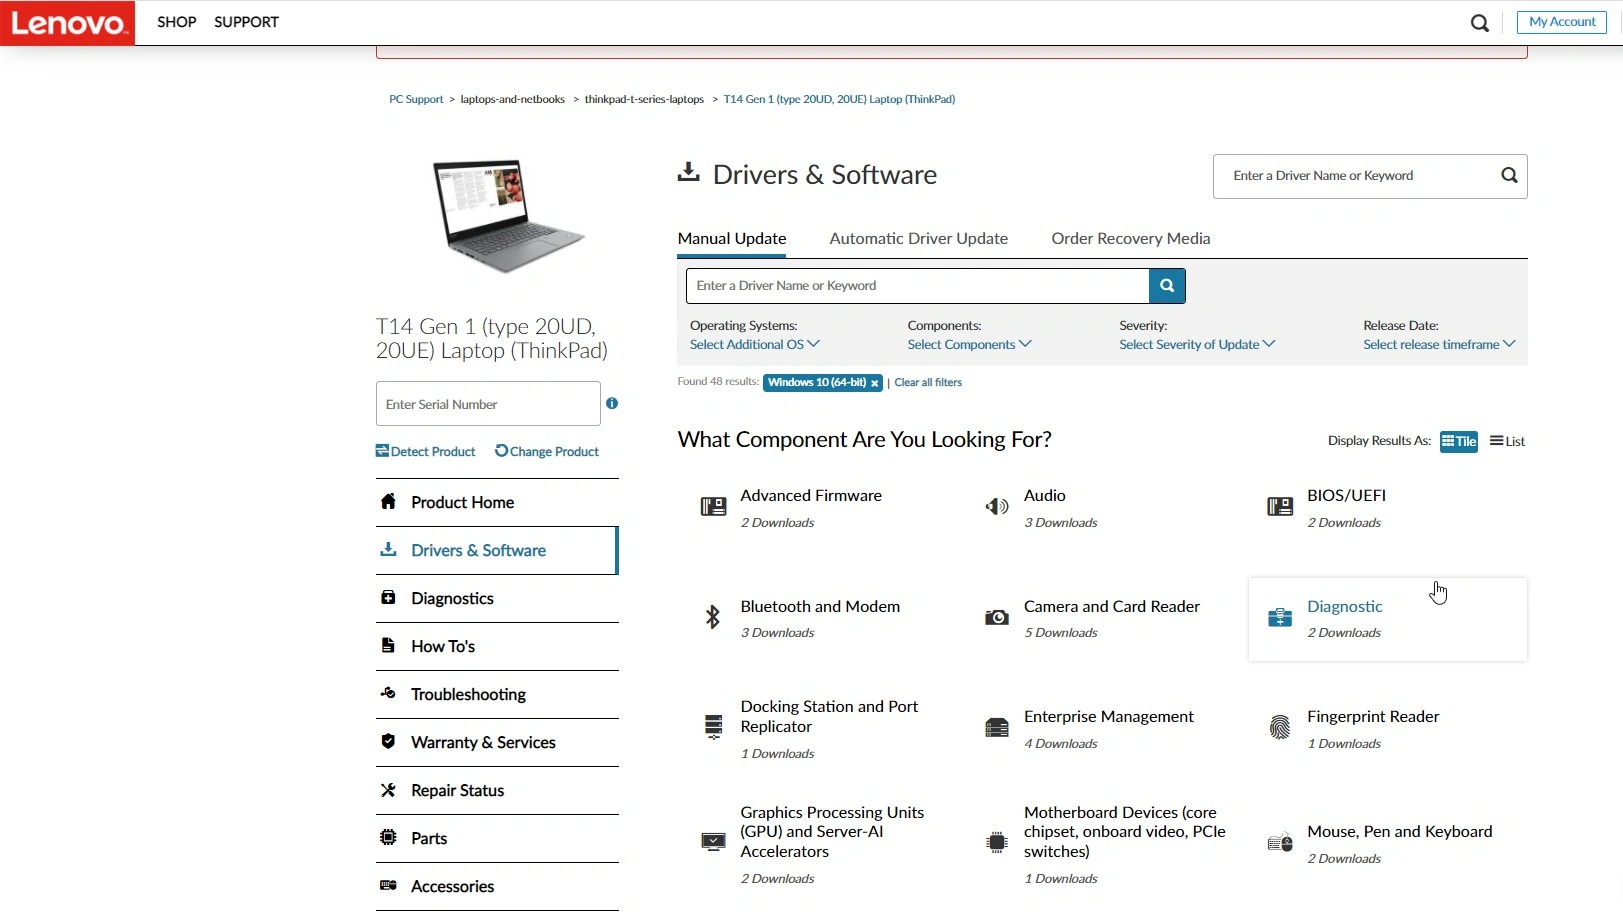Open T14 Gen 1 breadcrumb link
Screen dimensions: 1623x912
[839, 100]
